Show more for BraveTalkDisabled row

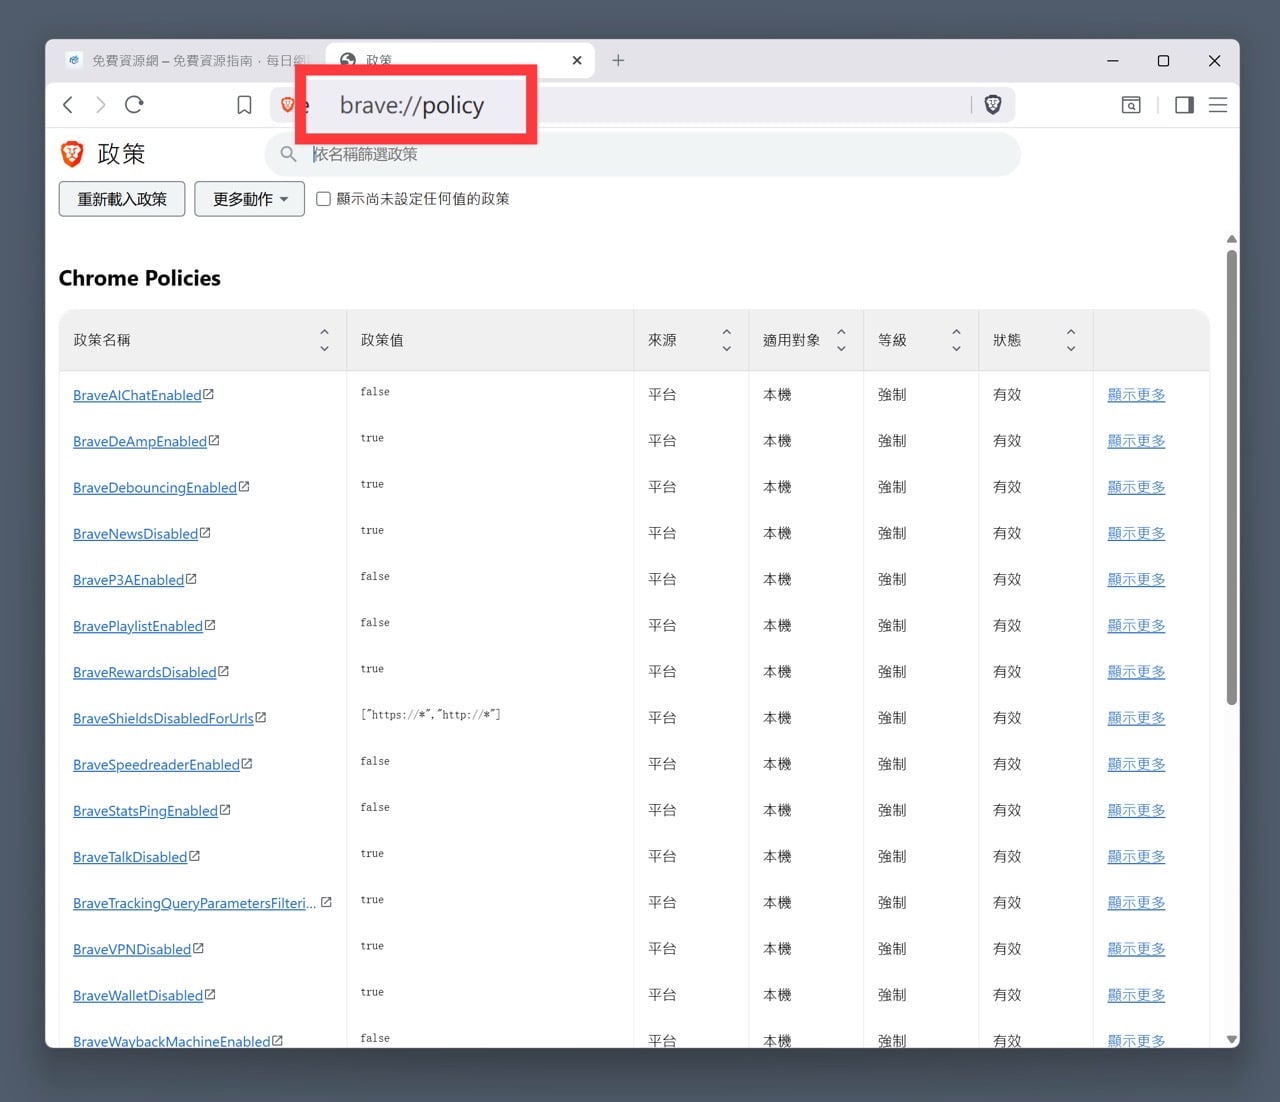pos(1136,856)
